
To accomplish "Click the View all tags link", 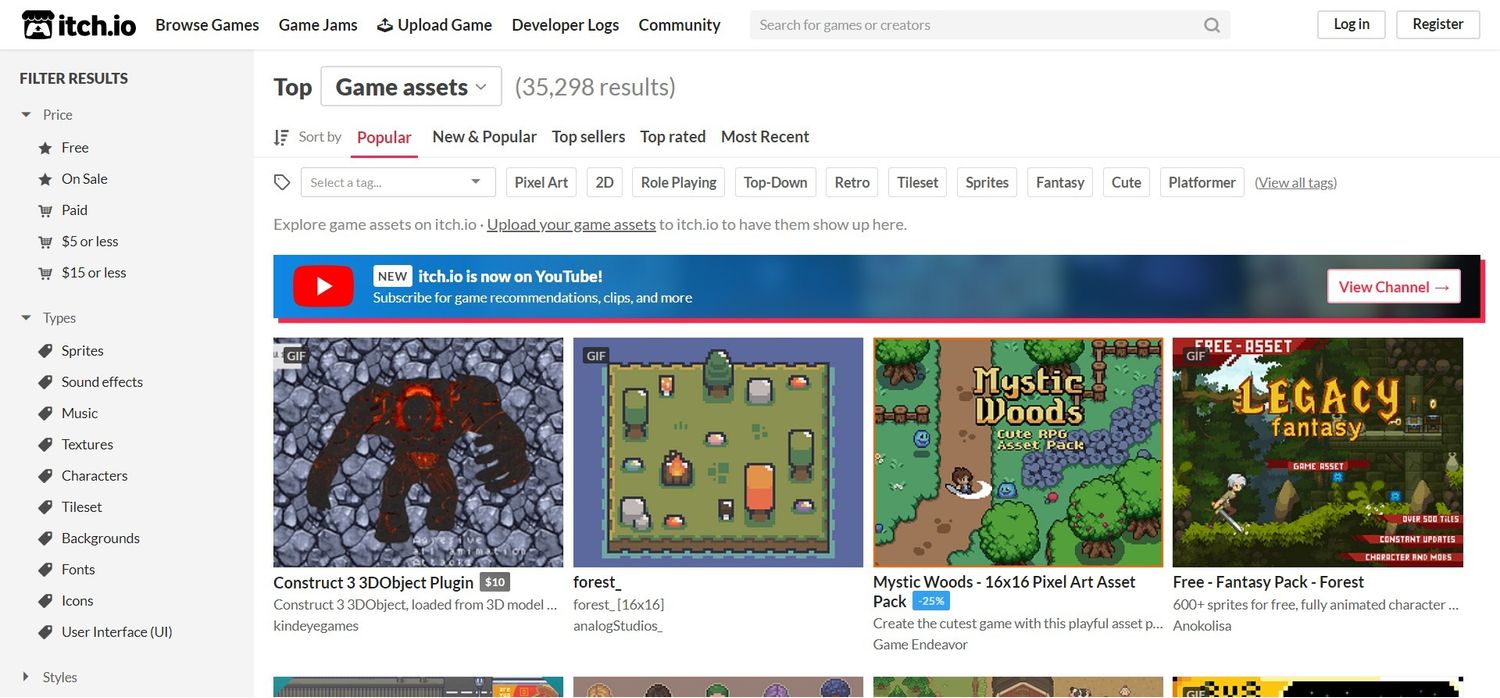I will pos(1296,182).
